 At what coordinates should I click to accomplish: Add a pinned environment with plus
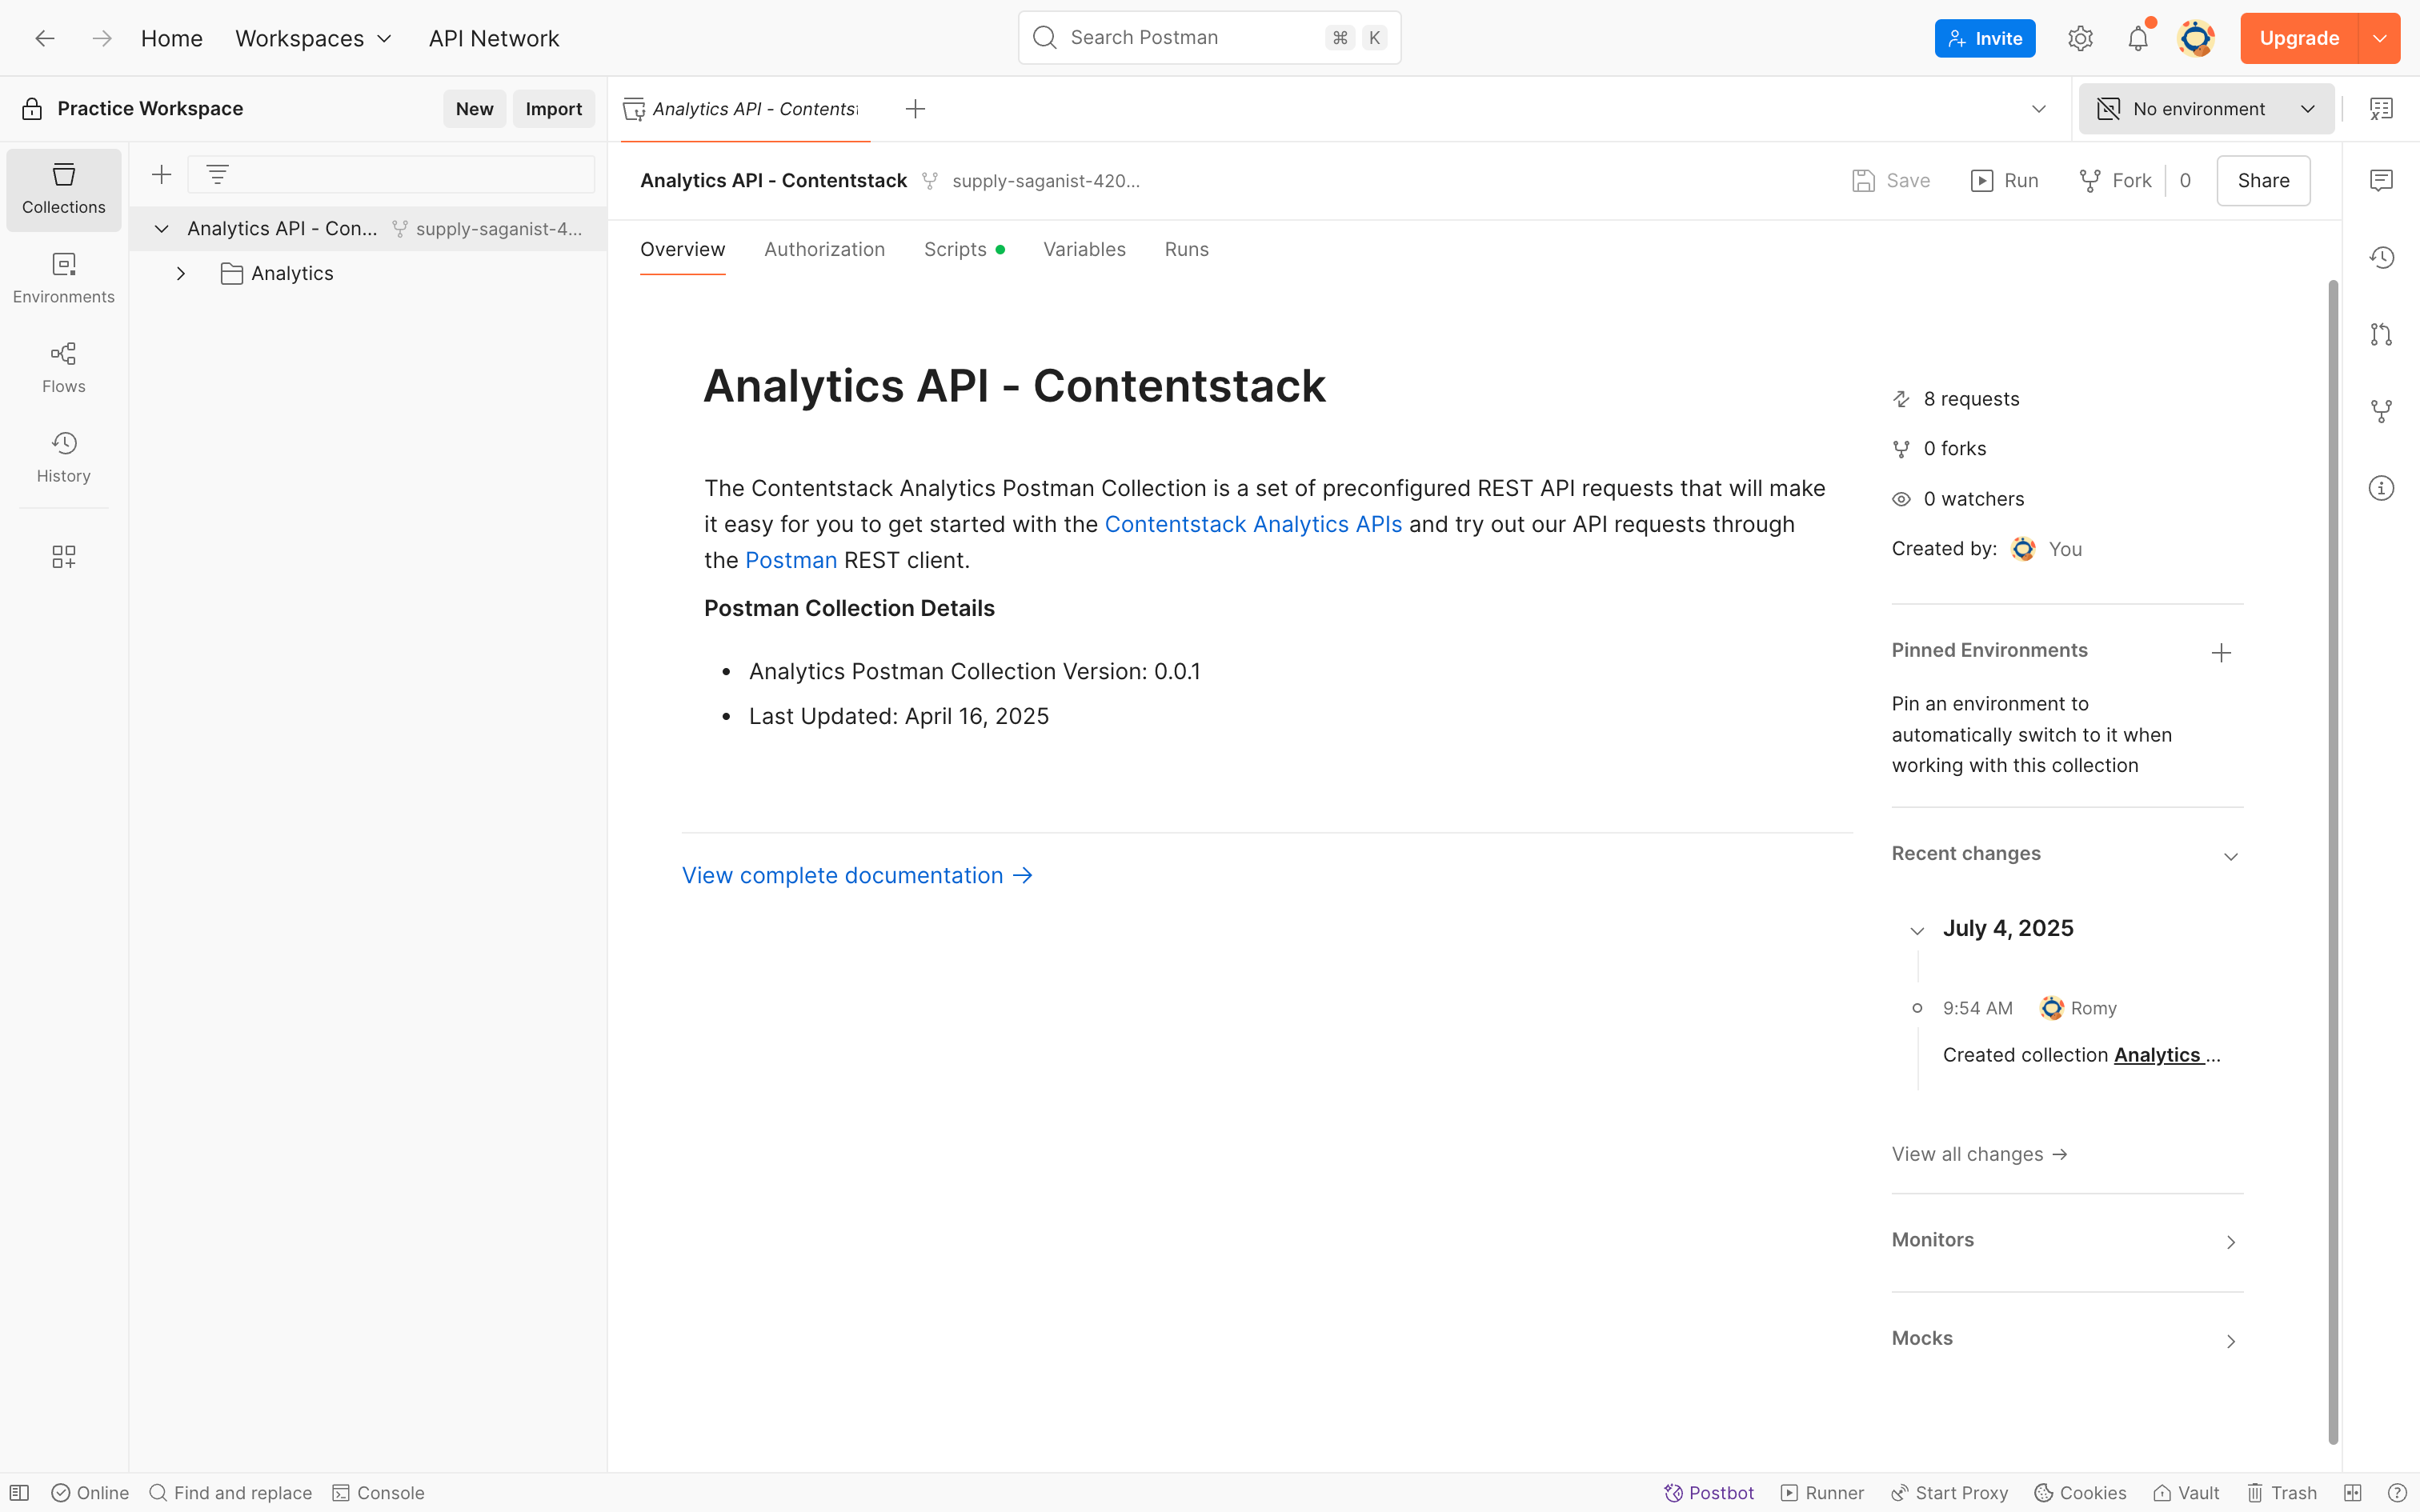pos(2221,653)
